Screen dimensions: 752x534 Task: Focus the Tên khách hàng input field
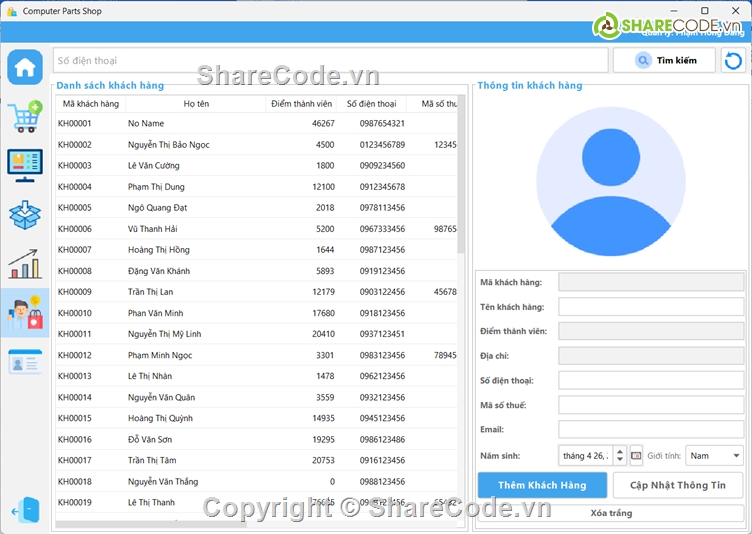click(651, 307)
